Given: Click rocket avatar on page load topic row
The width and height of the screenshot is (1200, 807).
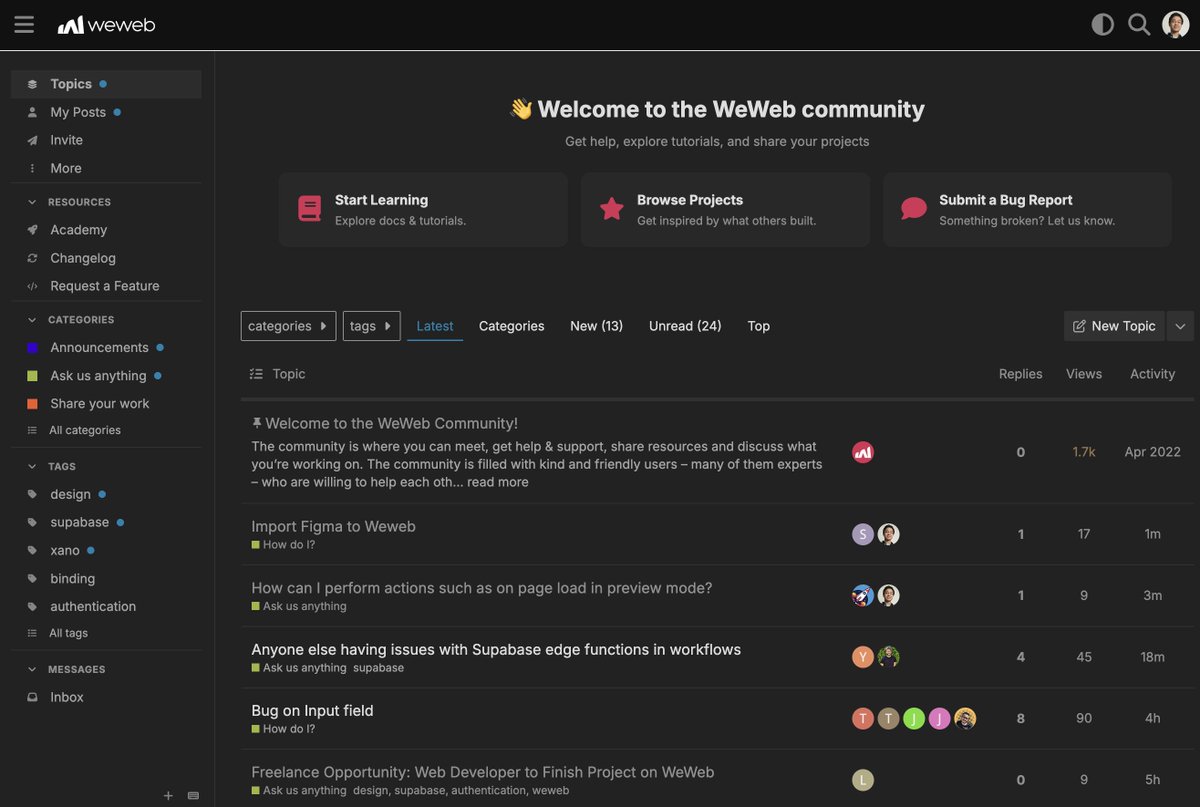Looking at the screenshot, I should coord(863,596).
